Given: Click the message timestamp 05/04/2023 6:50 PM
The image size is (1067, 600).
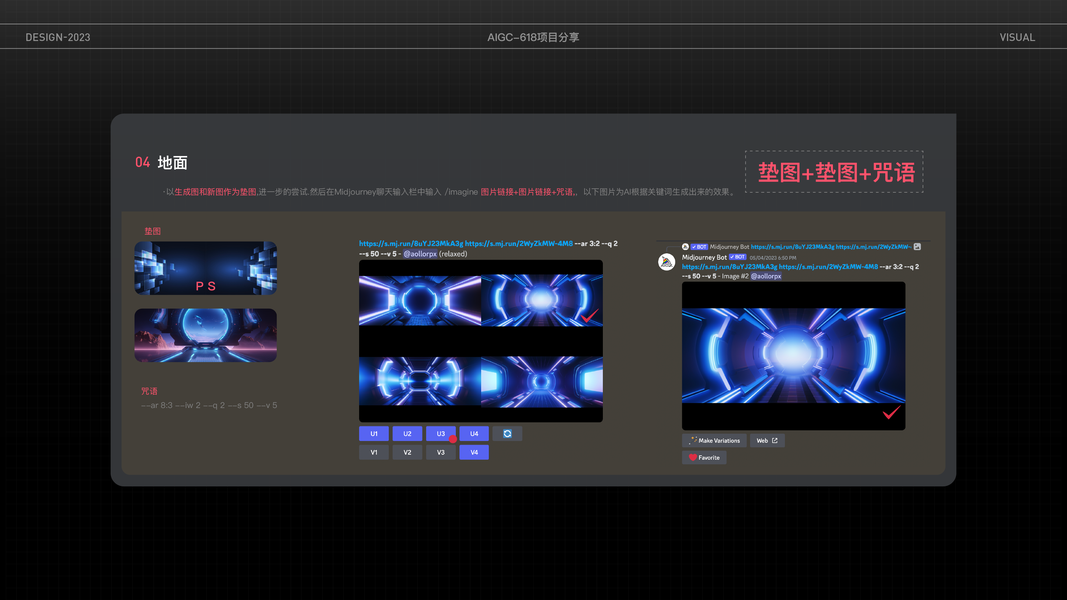Looking at the screenshot, I should click(x=772, y=258).
